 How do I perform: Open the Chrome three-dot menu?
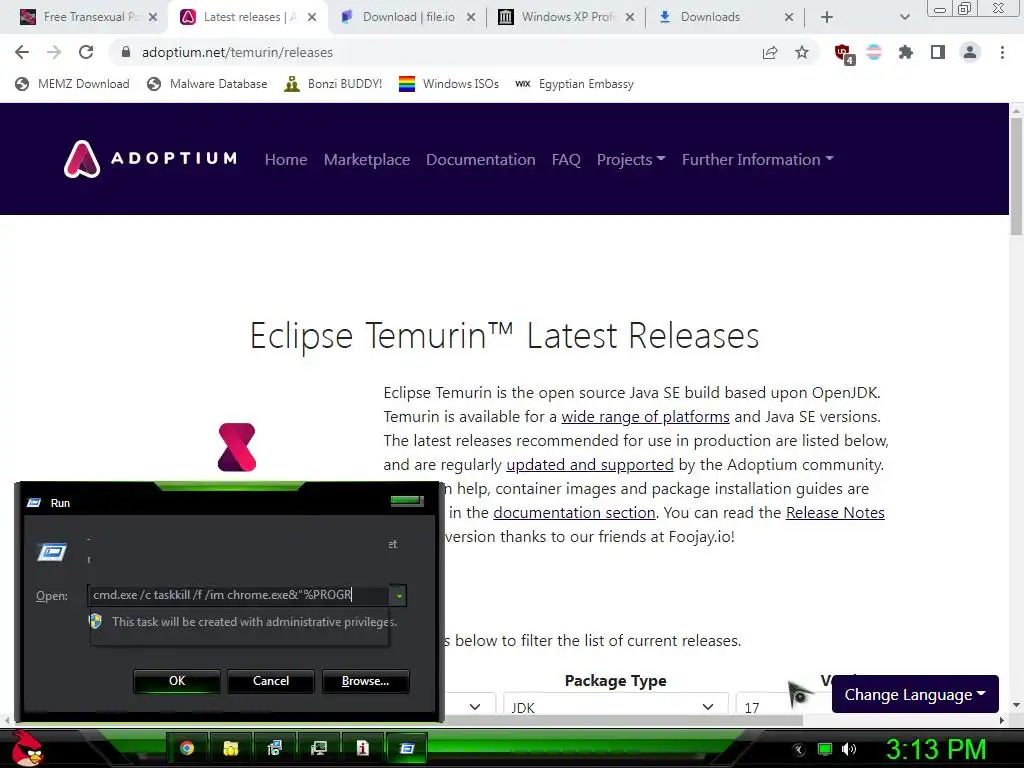pyautogui.click(x=1002, y=52)
